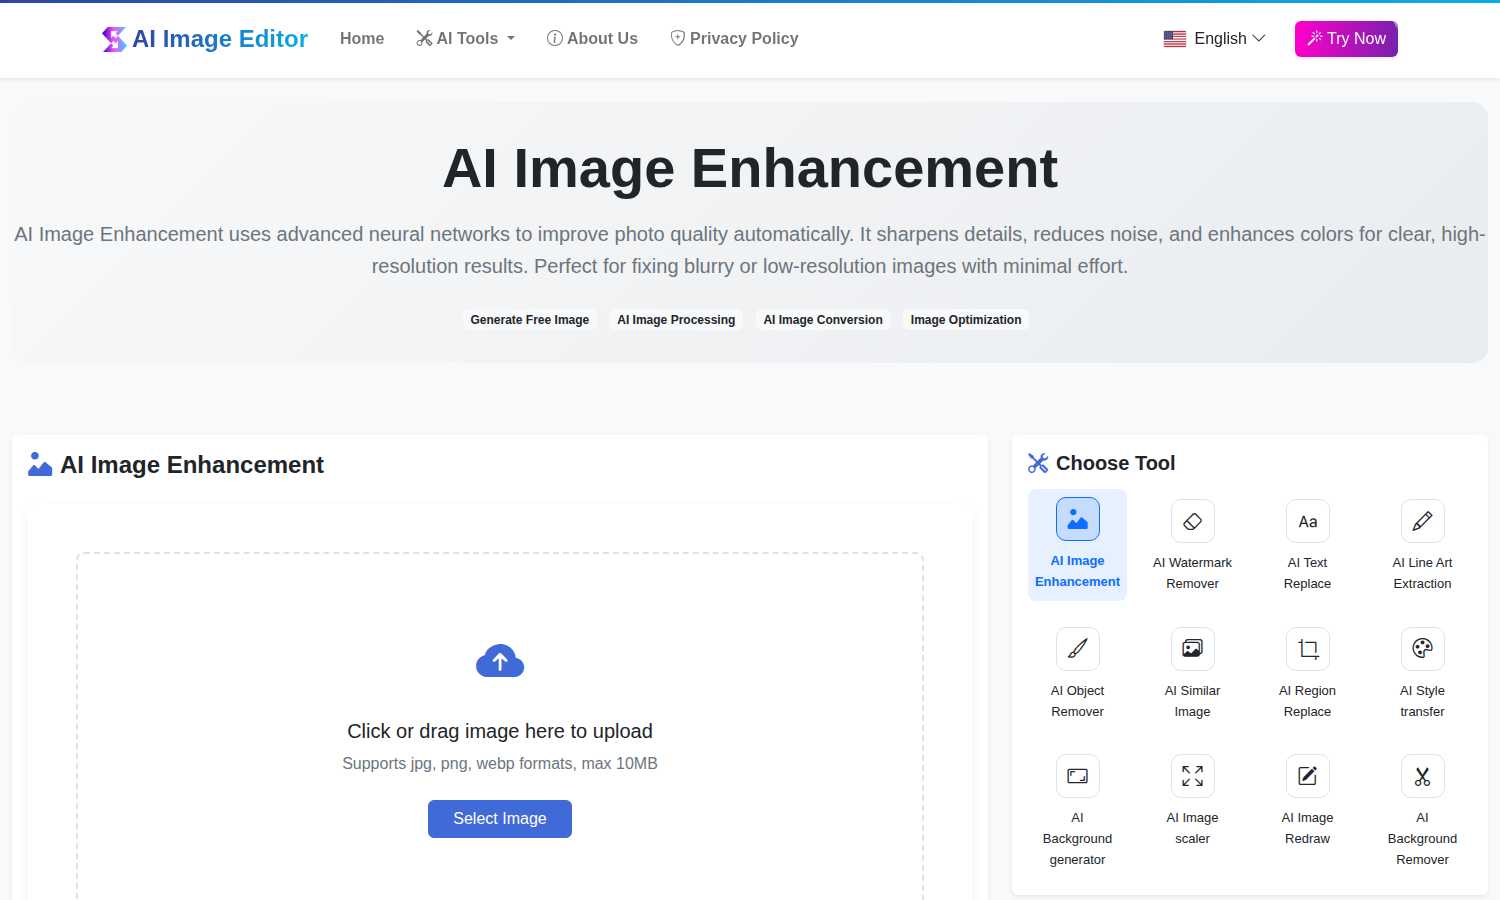
Task: Click the 'AI Image scaler' label
Action: coord(1192,828)
